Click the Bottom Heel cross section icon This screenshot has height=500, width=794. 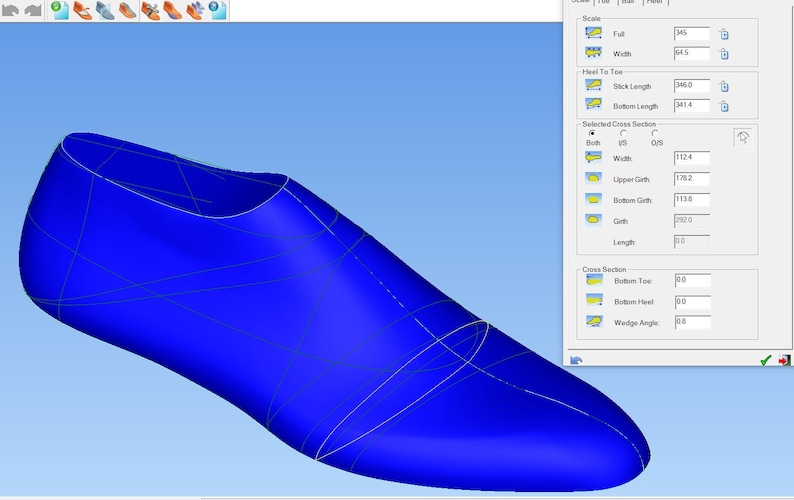[594, 300]
